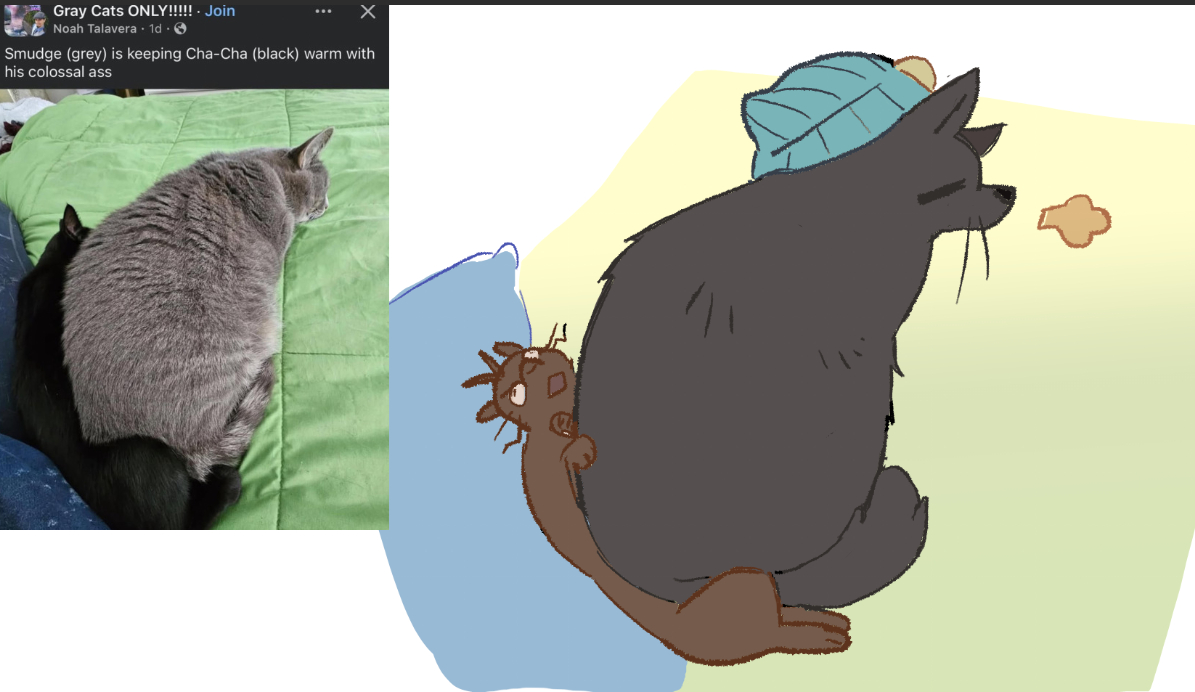The height and width of the screenshot is (692, 1195).
Task: Dismiss the post with the X icon
Action: click(x=368, y=12)
